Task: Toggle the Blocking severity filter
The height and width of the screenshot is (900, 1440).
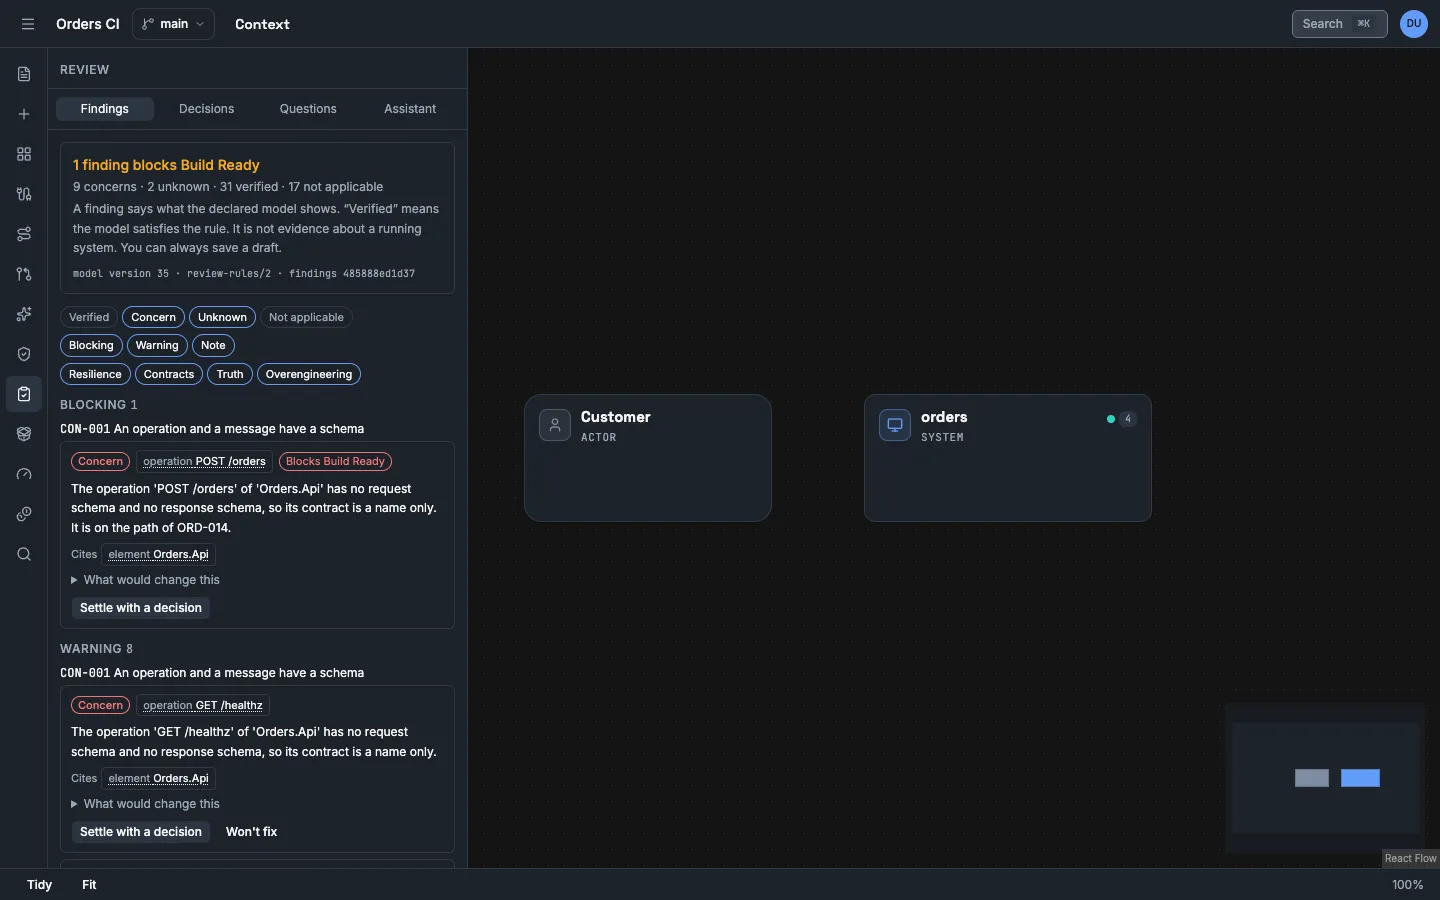Action: [x=91, y=345]
